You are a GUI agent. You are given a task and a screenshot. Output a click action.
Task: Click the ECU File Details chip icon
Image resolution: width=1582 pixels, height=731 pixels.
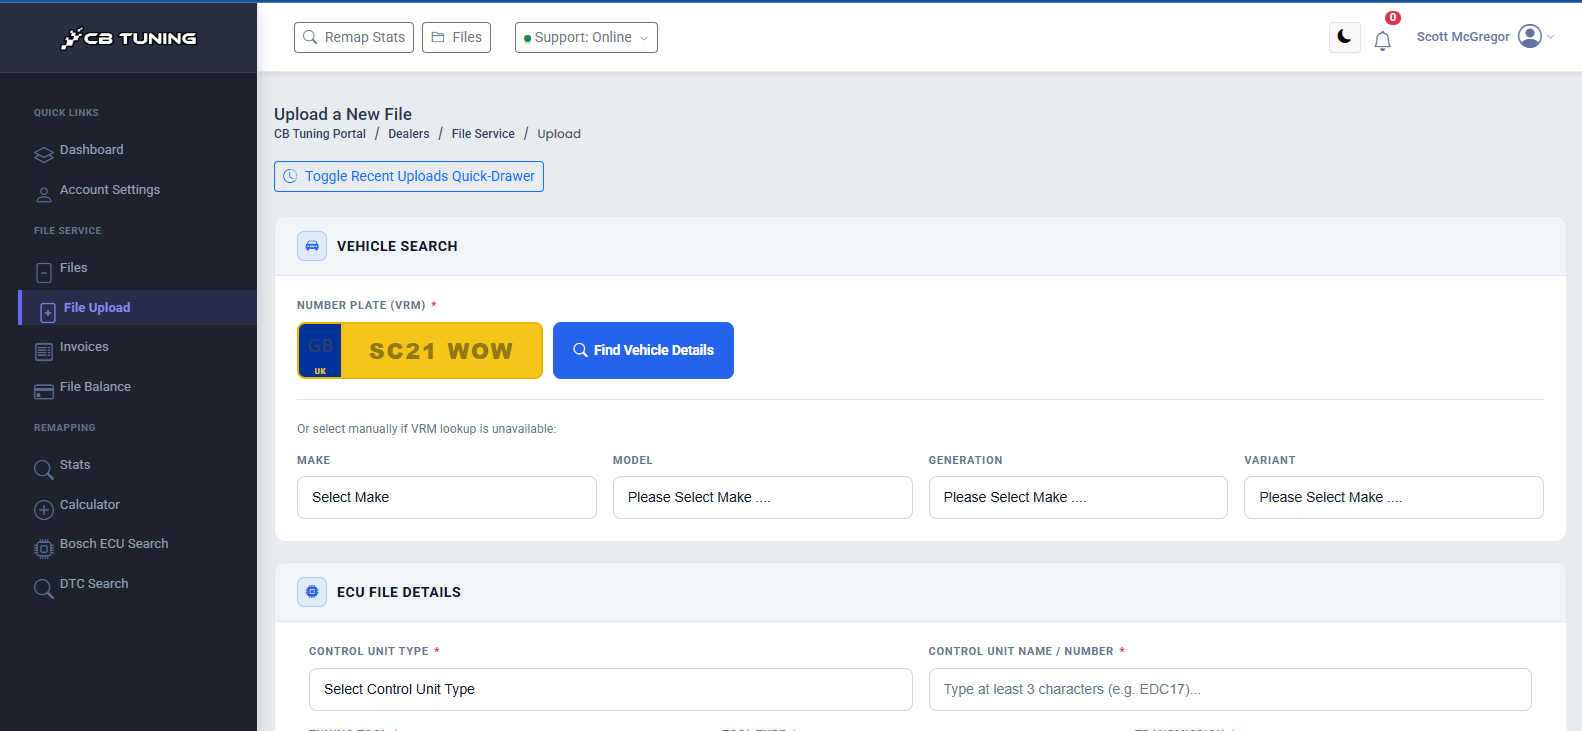(312, 592)
